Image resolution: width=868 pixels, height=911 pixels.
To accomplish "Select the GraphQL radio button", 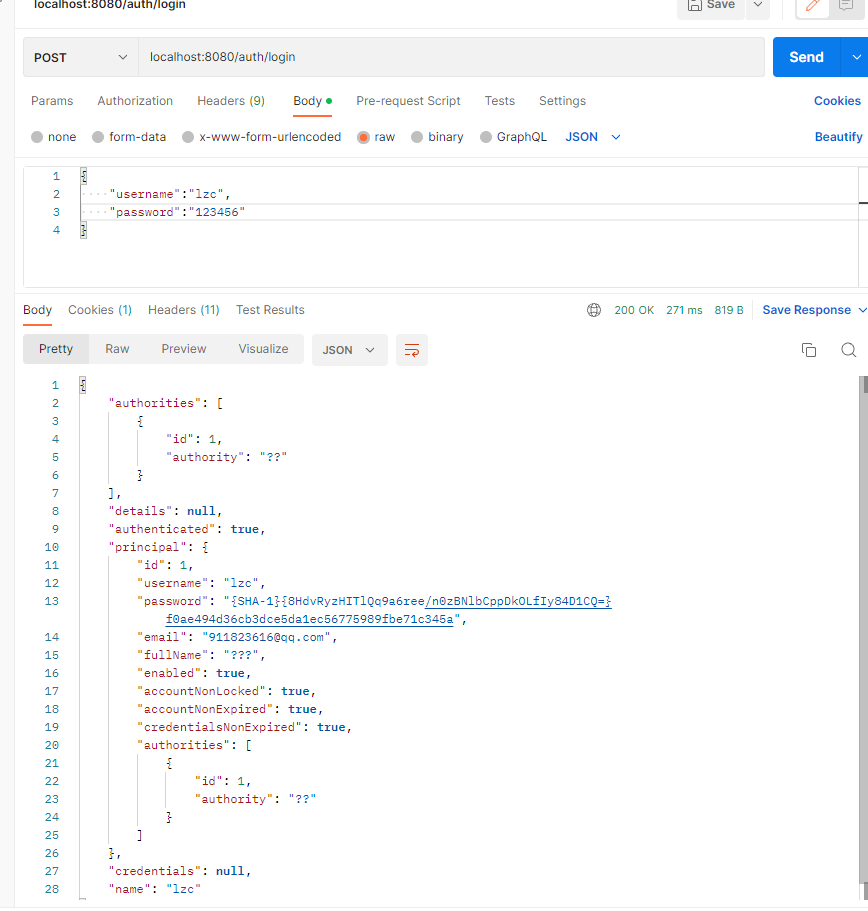I will pos(486,137).
